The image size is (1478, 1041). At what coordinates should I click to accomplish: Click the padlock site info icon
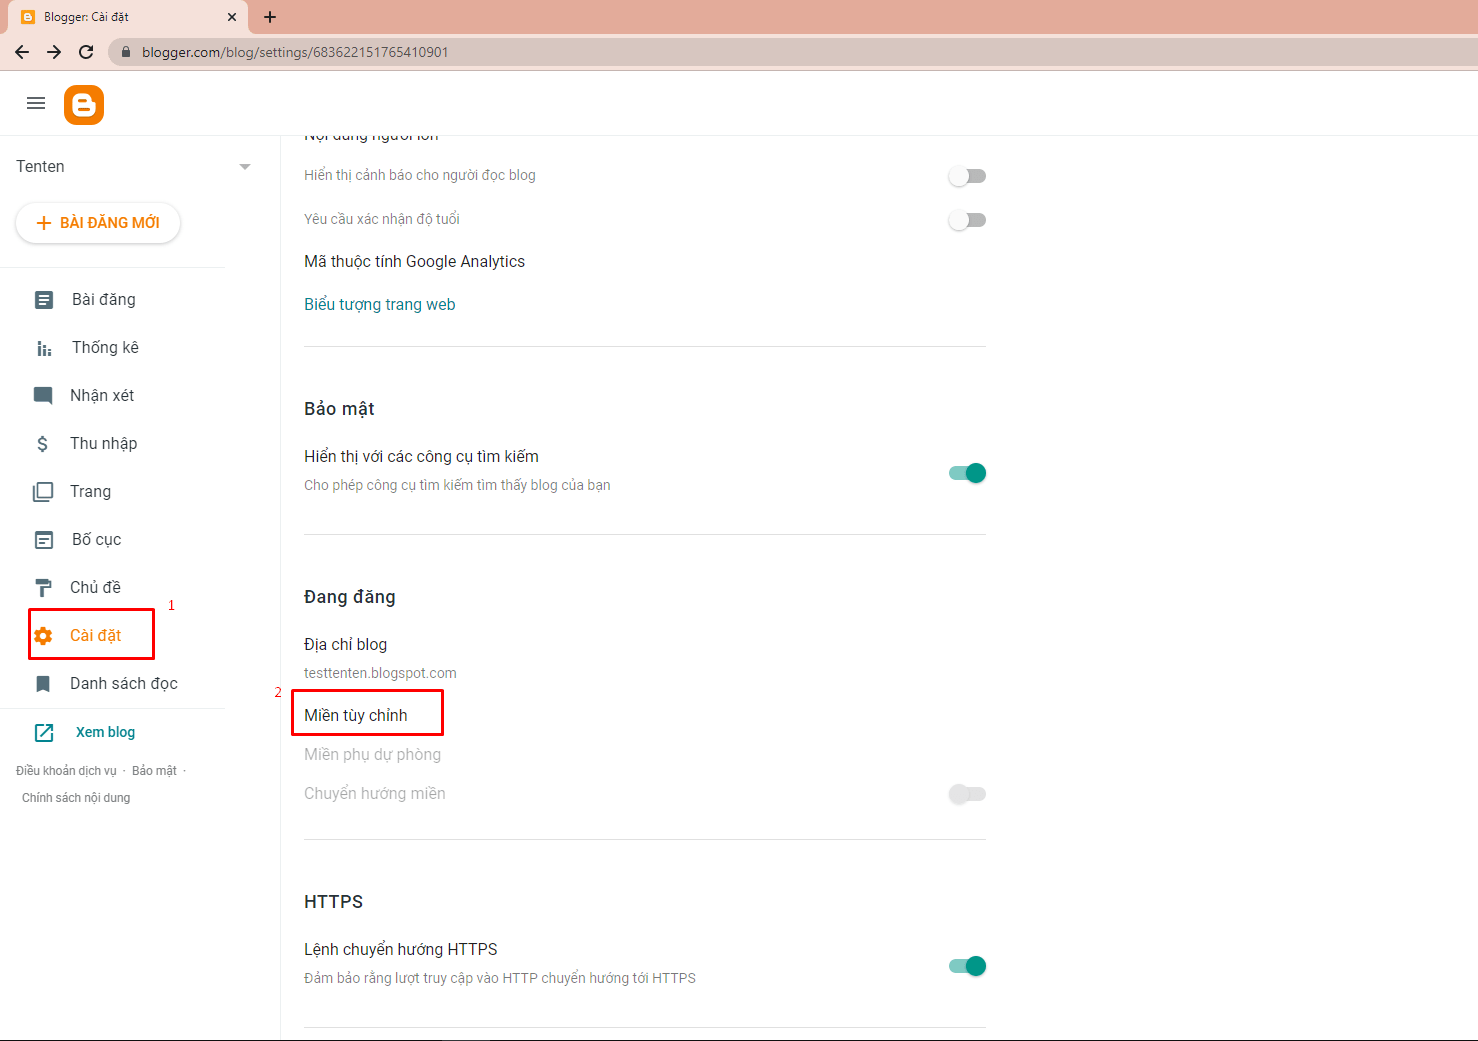pos(126,52)
